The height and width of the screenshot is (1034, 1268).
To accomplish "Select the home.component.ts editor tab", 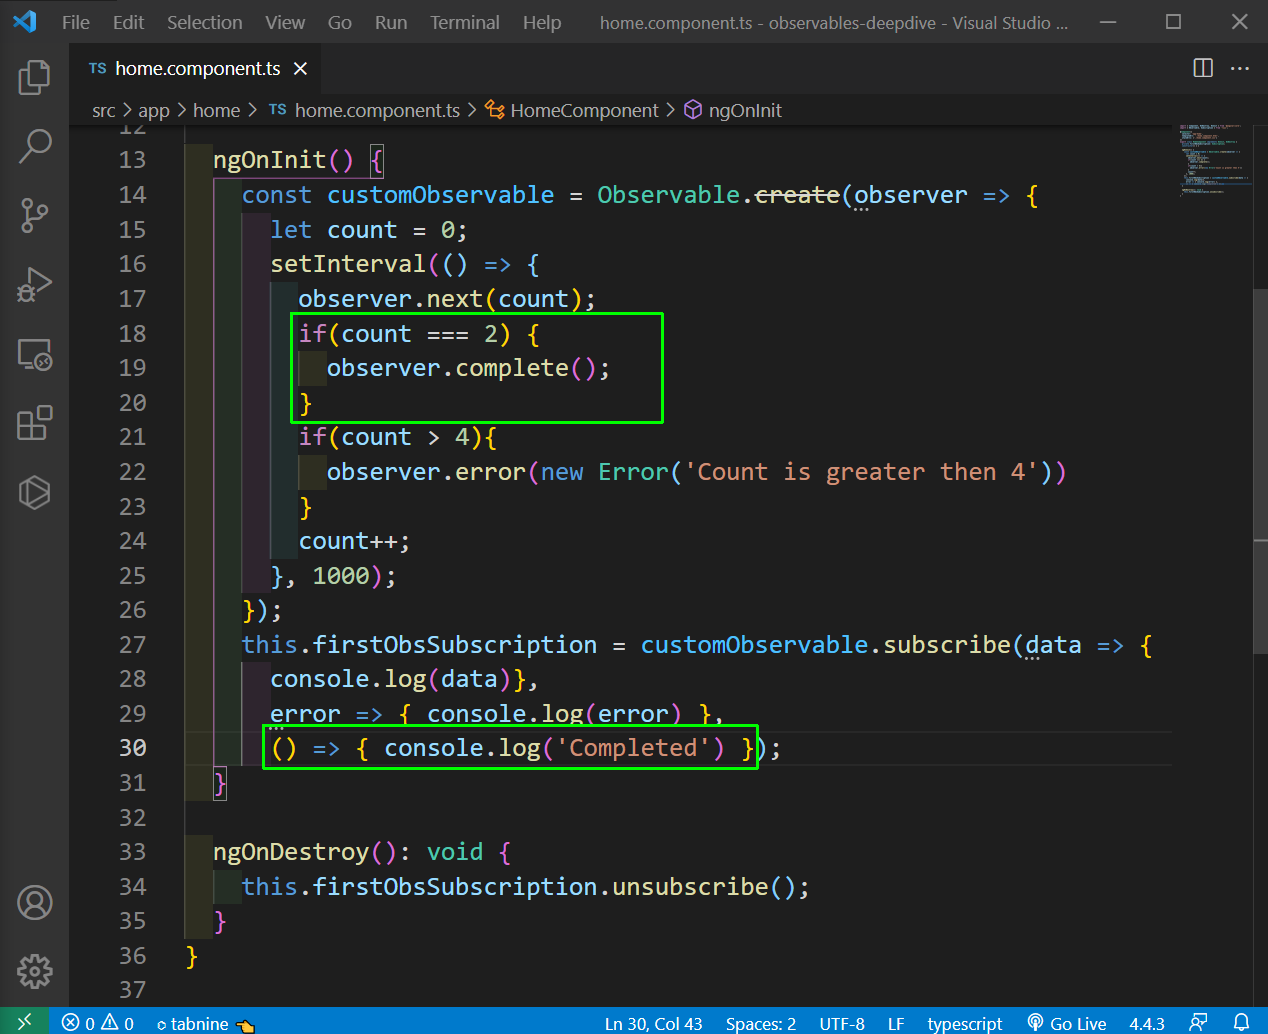I will pos(198,68).
